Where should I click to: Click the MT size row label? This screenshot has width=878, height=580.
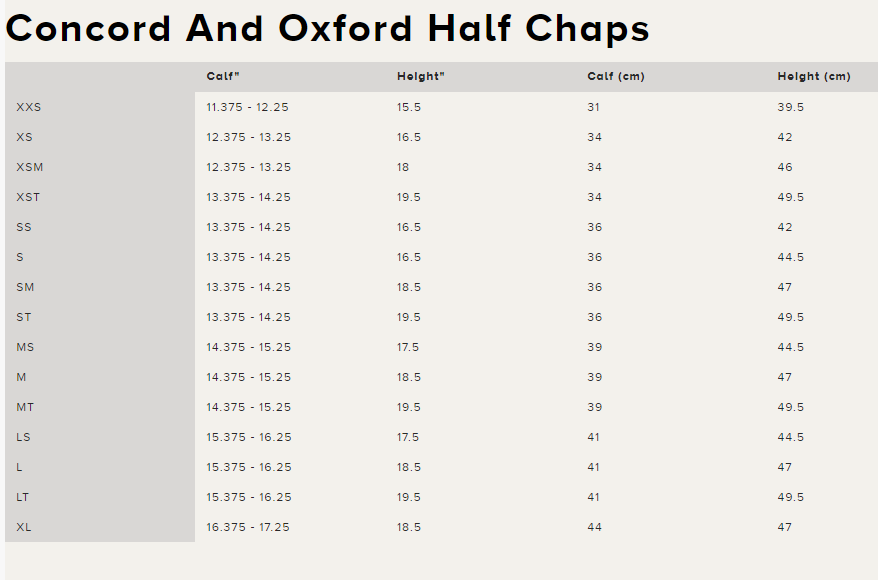[25, 407]
